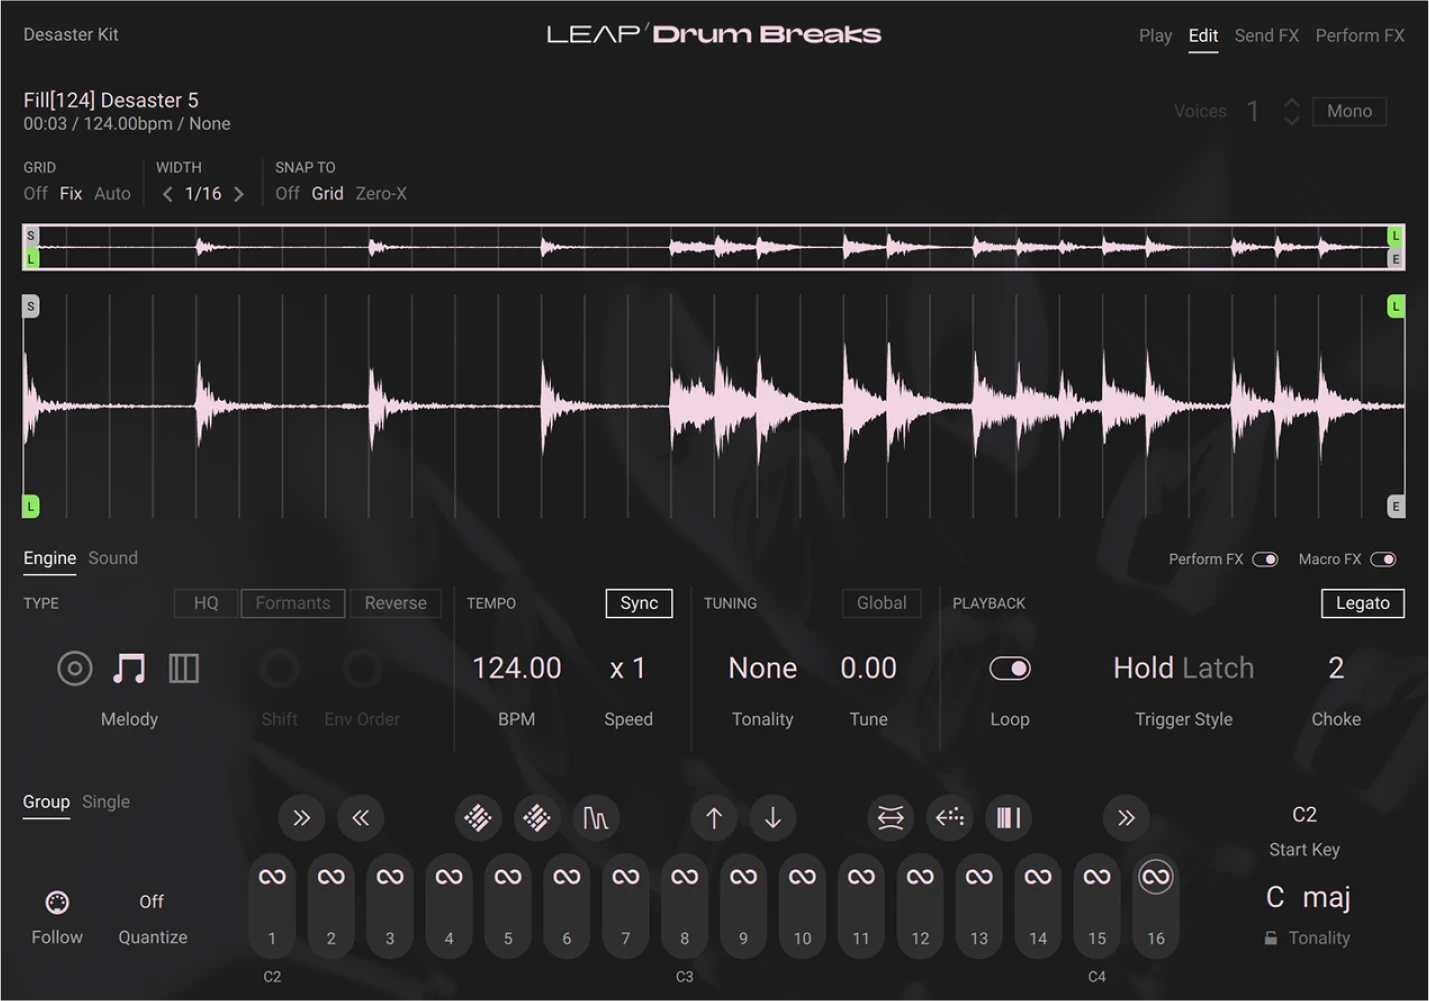
Task: Switch to the Sound tab
Action: click(112, 558)
